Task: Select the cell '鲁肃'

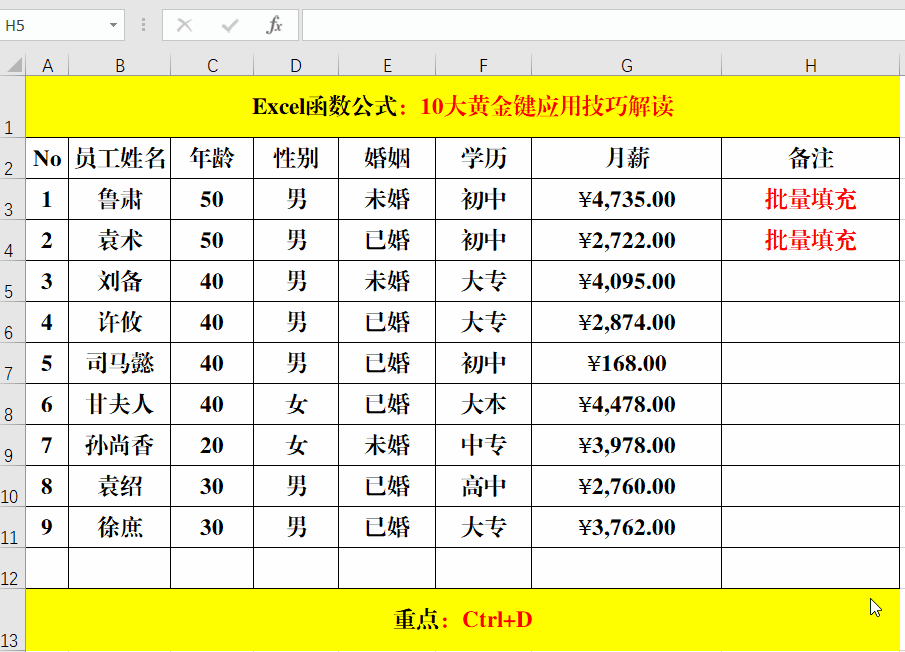Action: point(119,199)
